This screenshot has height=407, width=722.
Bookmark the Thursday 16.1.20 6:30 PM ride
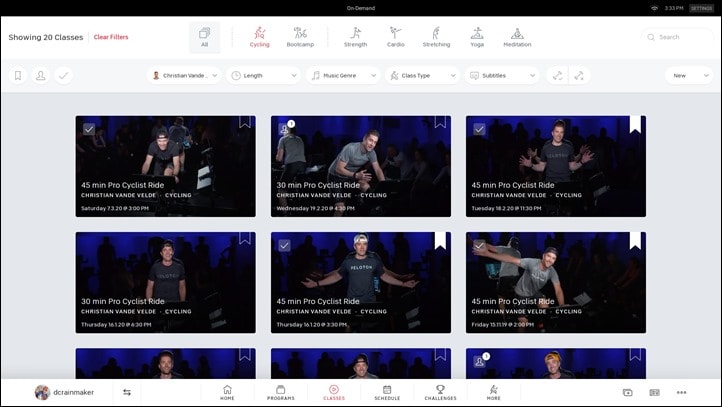[245, 238]
